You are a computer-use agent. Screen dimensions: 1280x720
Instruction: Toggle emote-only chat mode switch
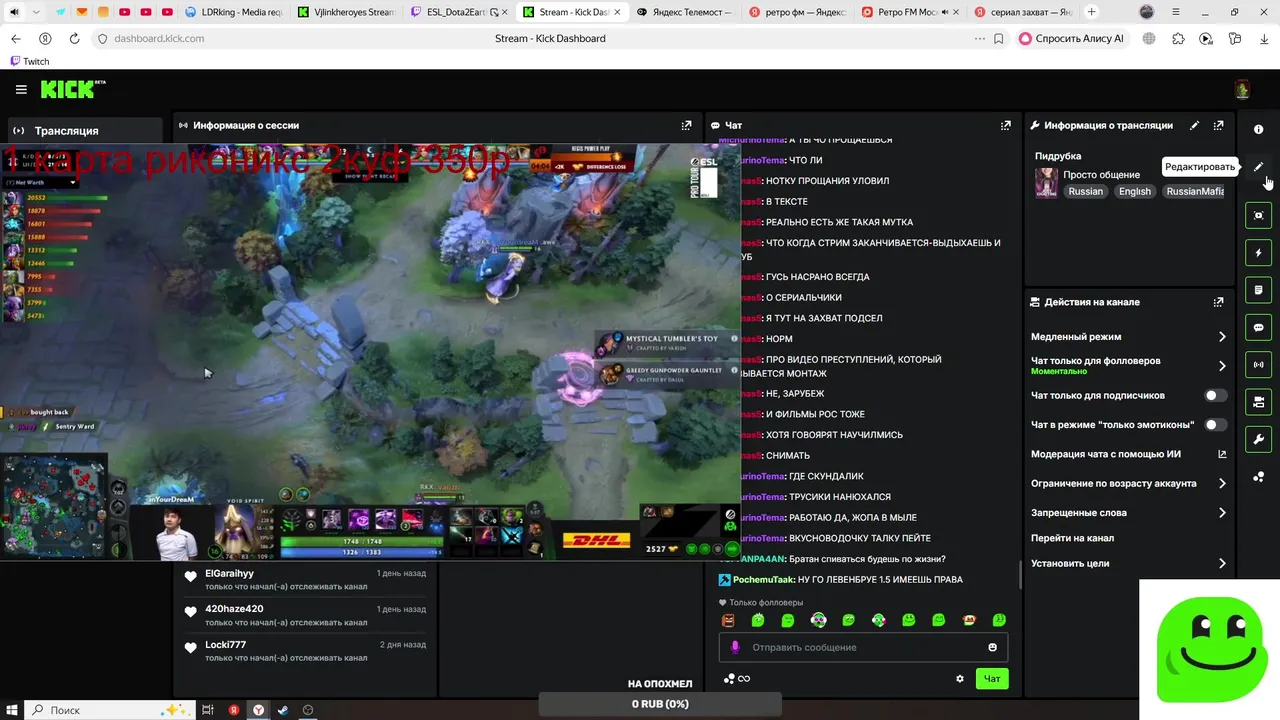click(1215, 425)
